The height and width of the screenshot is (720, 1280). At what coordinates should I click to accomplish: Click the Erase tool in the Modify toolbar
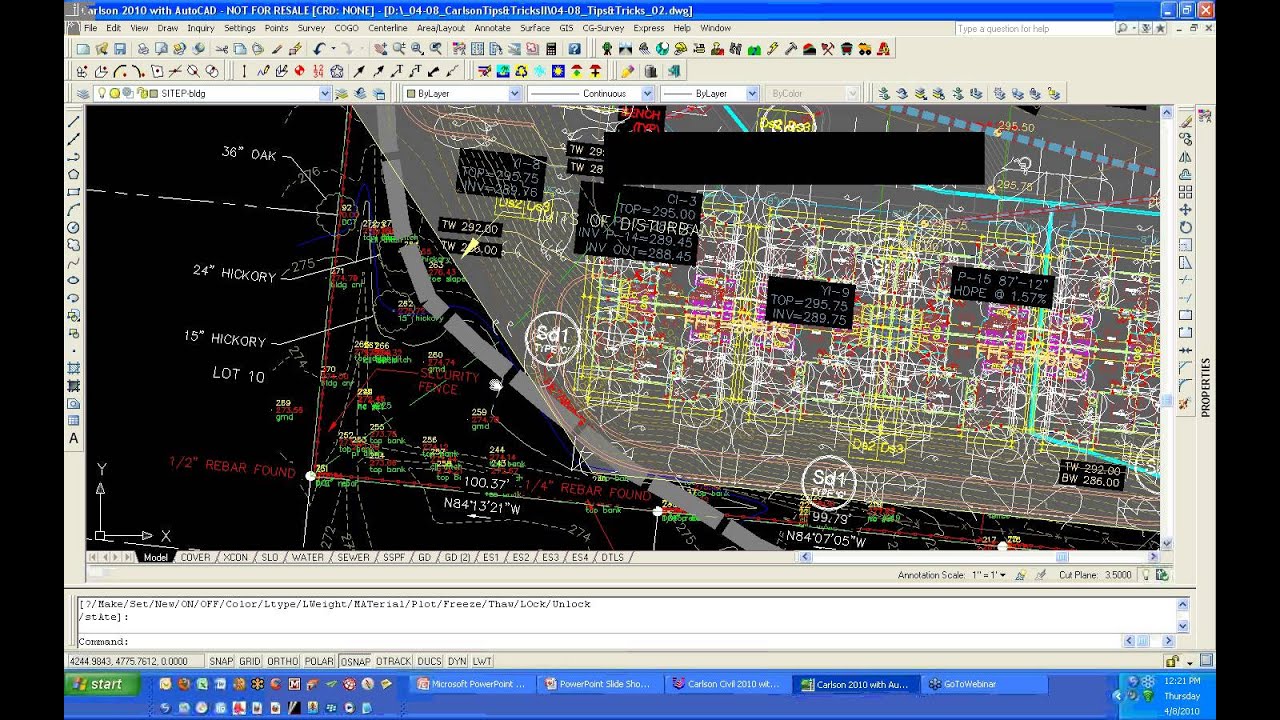(x=1186, y=122)
